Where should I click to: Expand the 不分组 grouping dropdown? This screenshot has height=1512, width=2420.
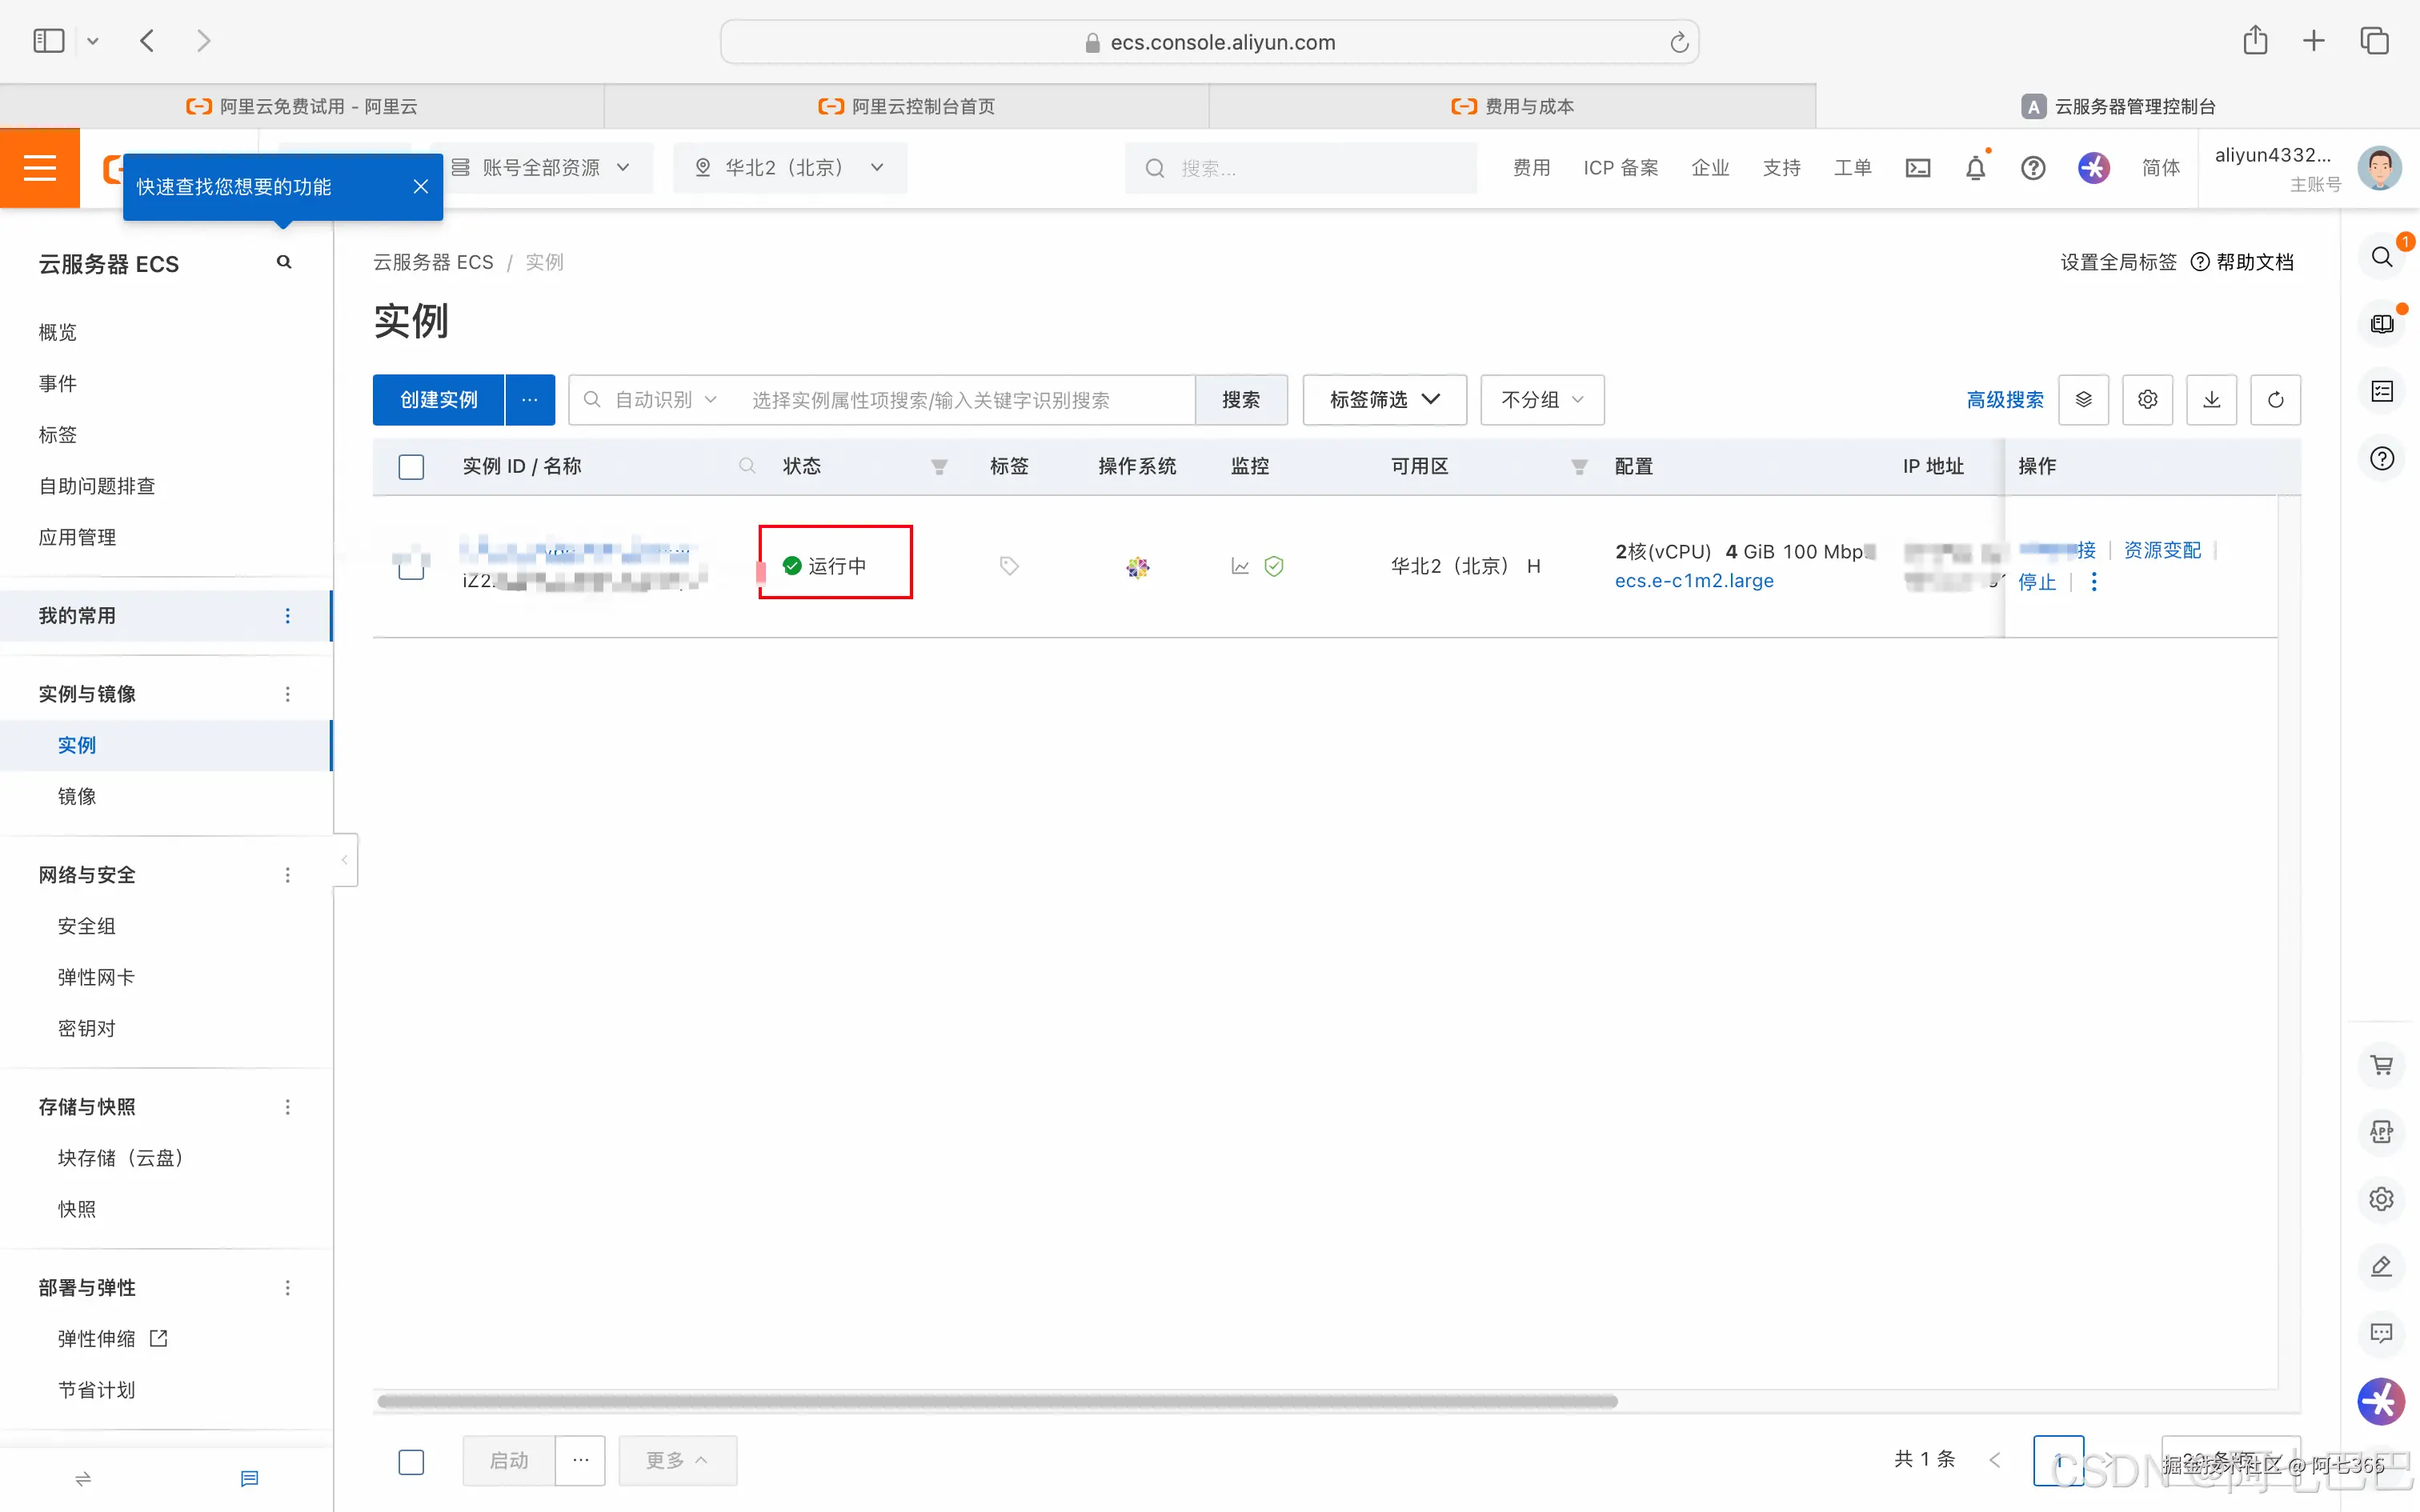pyautogui.click(x=1541, y=399)
